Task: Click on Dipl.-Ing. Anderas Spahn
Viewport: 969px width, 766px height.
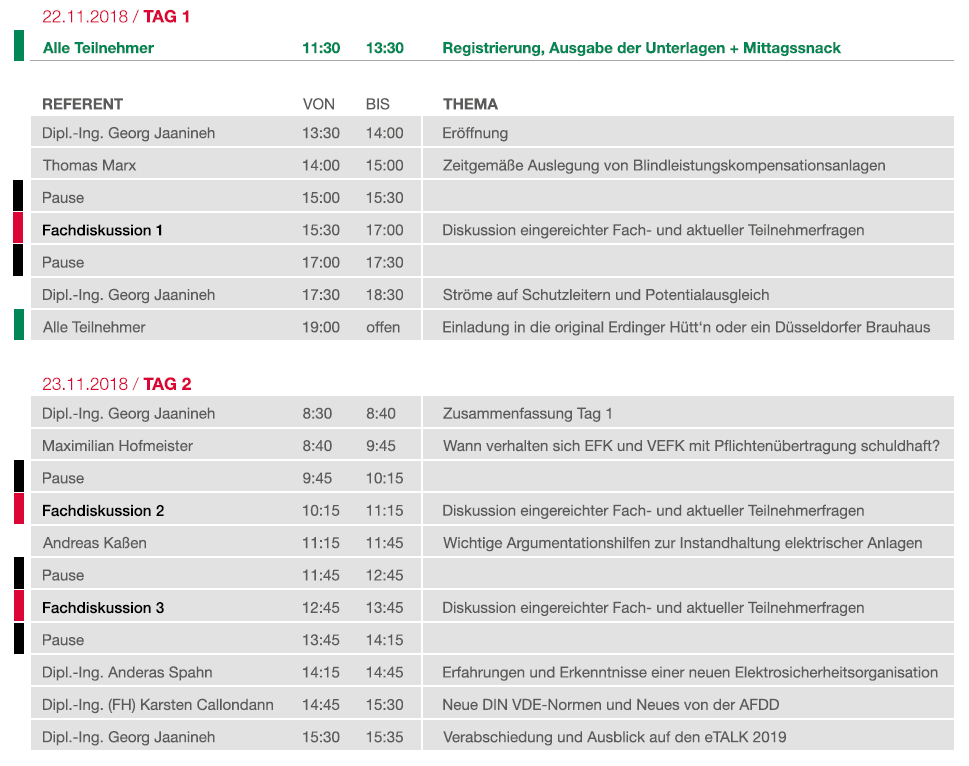Action: (x=127, y=672)
